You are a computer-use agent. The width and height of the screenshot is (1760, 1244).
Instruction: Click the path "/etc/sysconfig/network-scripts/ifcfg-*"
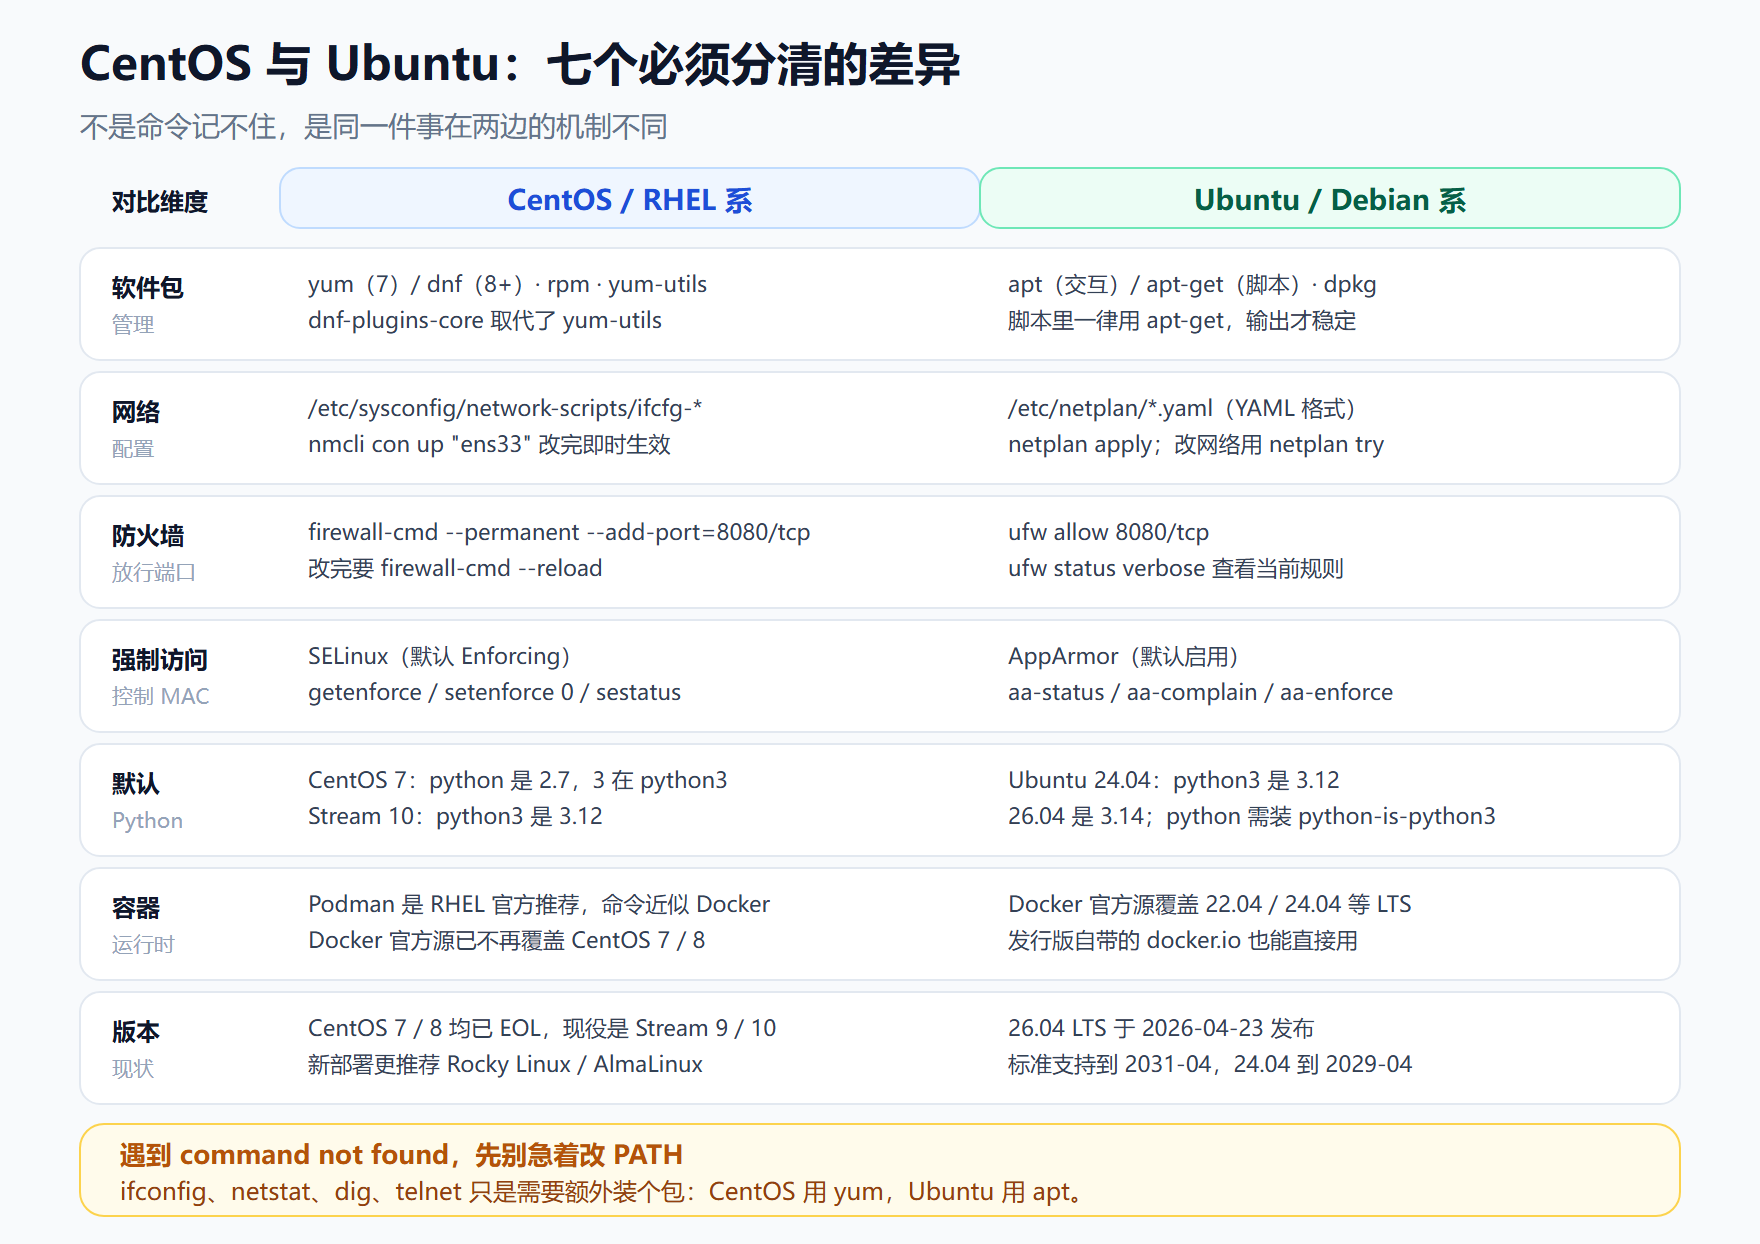pyautogui.click(x=505, y=409)
